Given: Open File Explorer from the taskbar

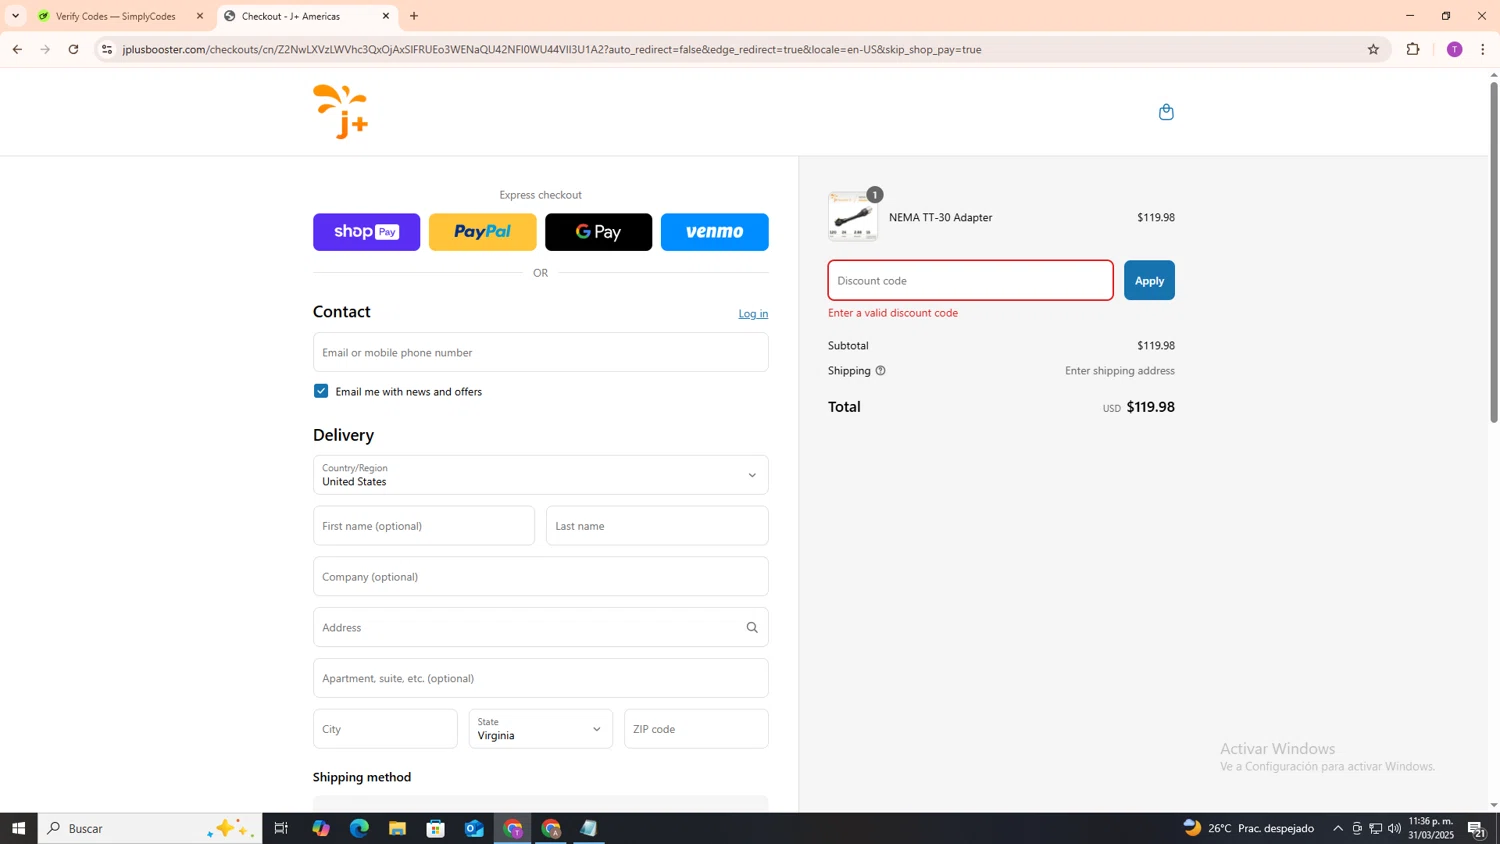Looking at the screenshot, I should click(x=397, y=828).
